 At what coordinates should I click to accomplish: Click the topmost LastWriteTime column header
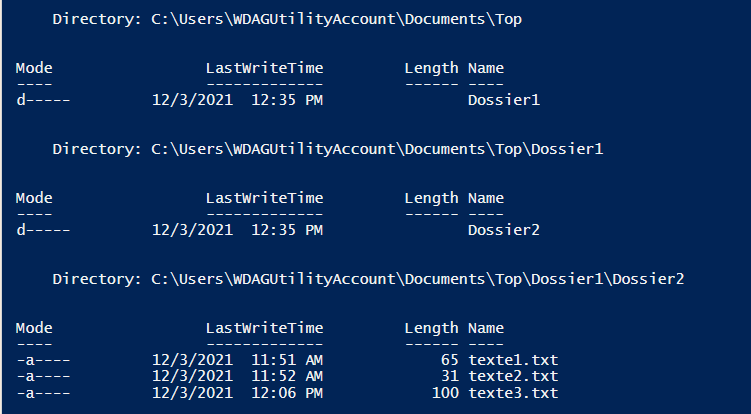pos(264,68)
